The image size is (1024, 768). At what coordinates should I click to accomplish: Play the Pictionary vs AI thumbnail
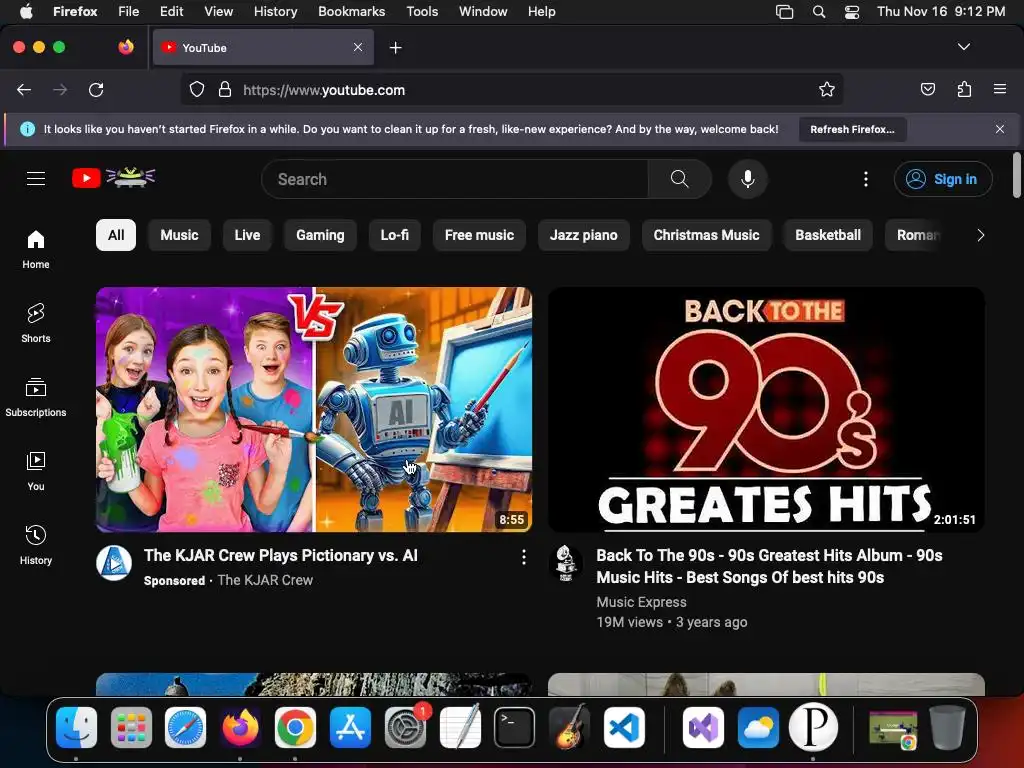(314, 409)
